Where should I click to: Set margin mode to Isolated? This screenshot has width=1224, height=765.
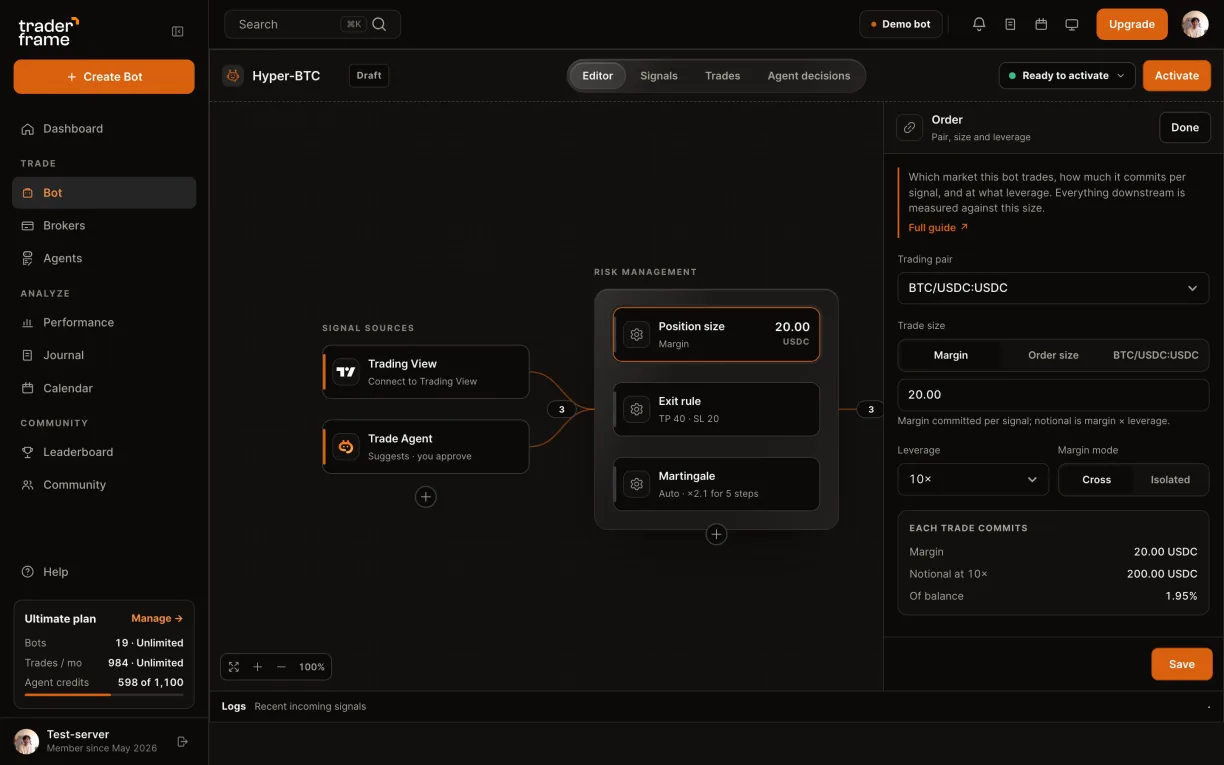pos(1170,480)
